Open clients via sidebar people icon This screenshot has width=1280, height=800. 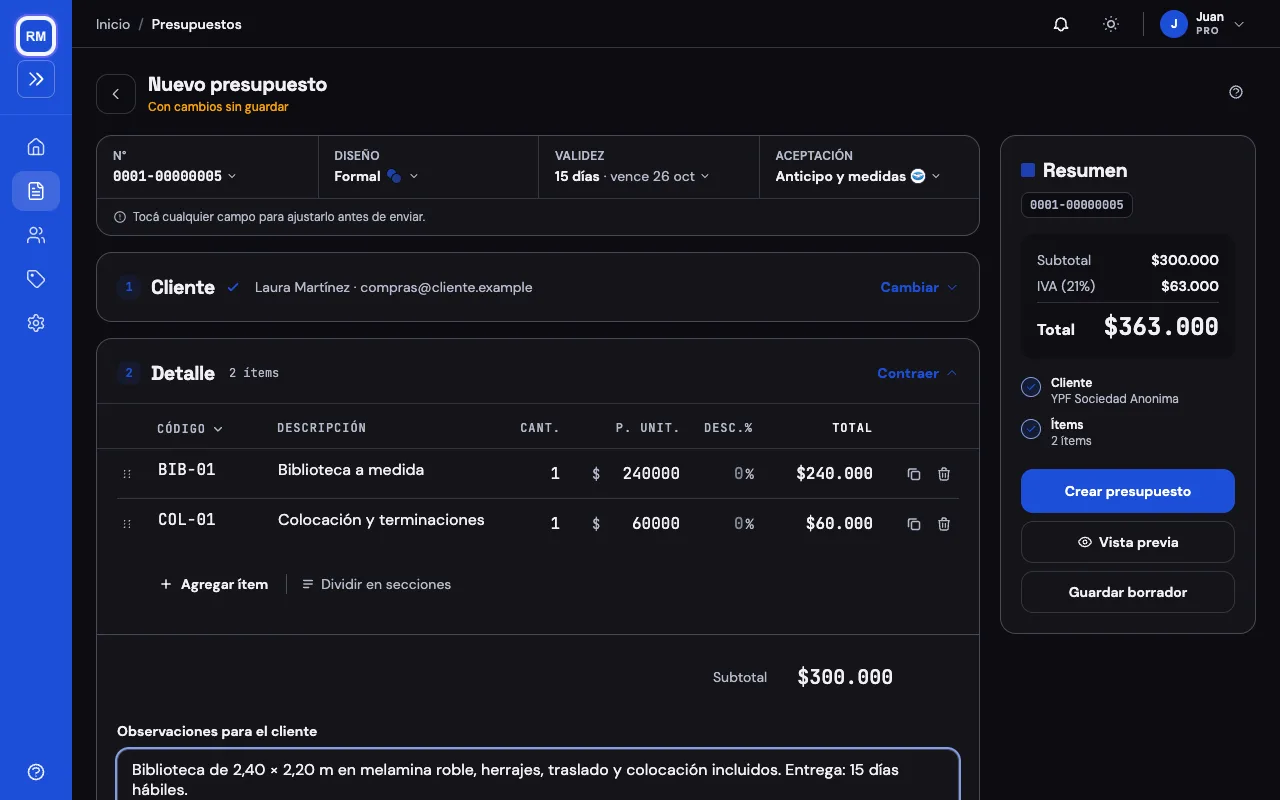(x=36, y=235)
